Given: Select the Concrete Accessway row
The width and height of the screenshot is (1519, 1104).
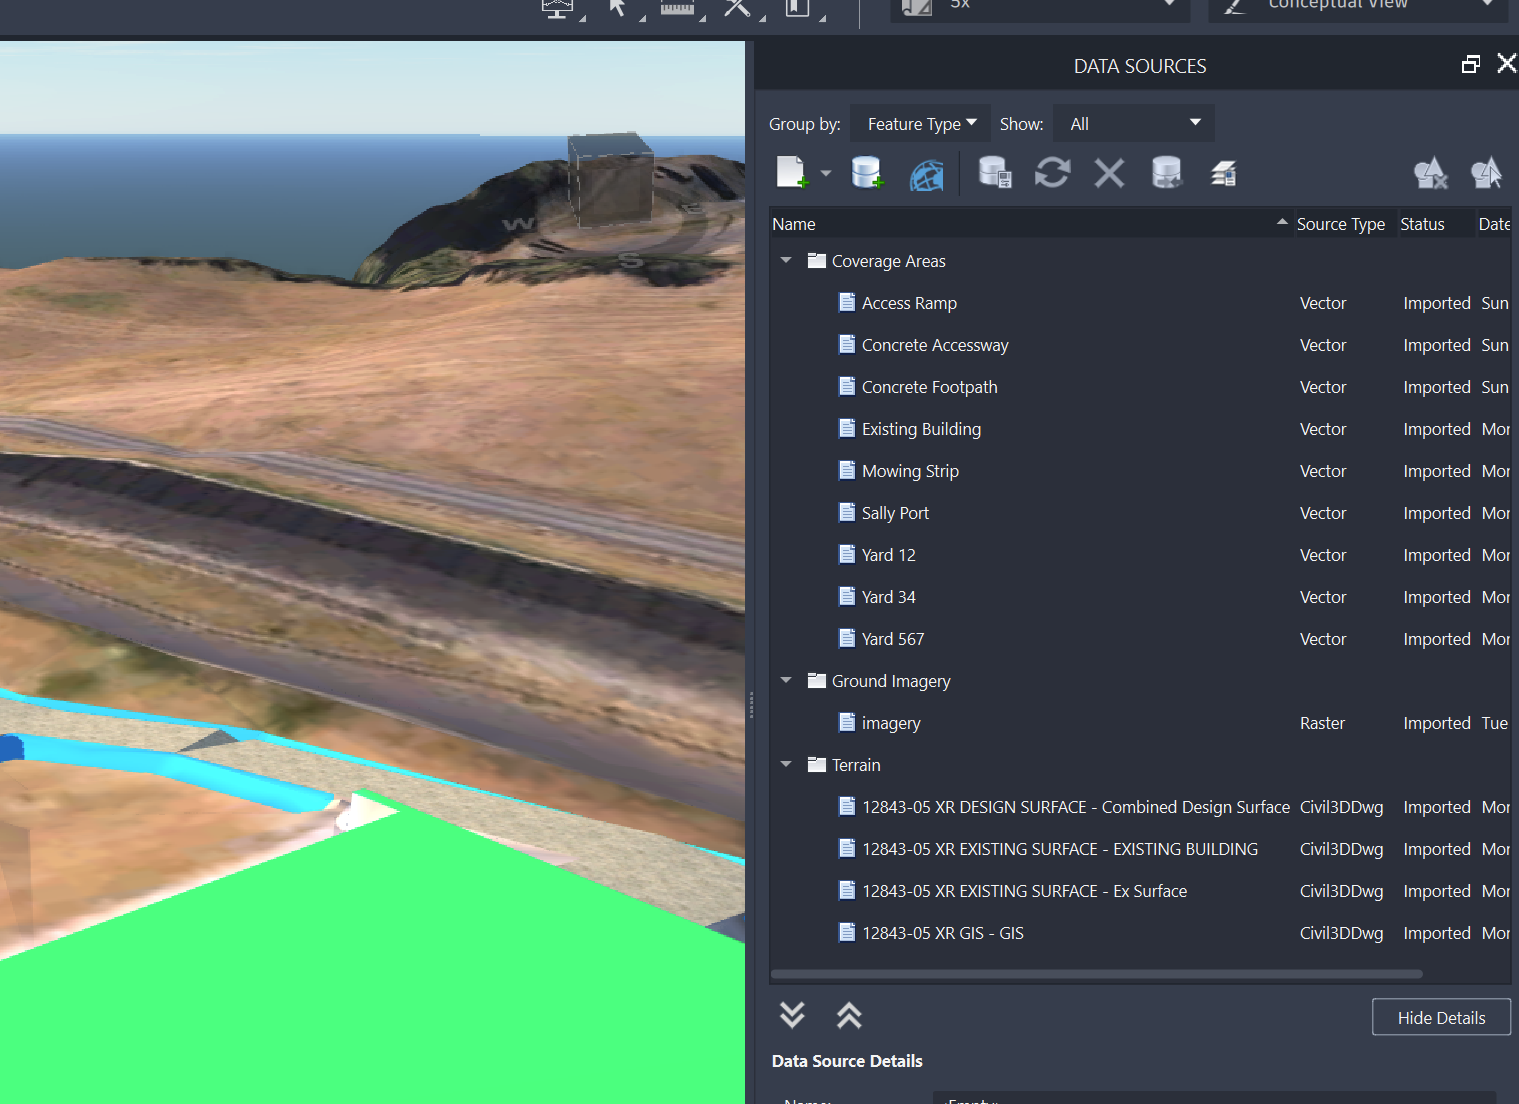Looking at the screenshot, I should point(1140,345).
